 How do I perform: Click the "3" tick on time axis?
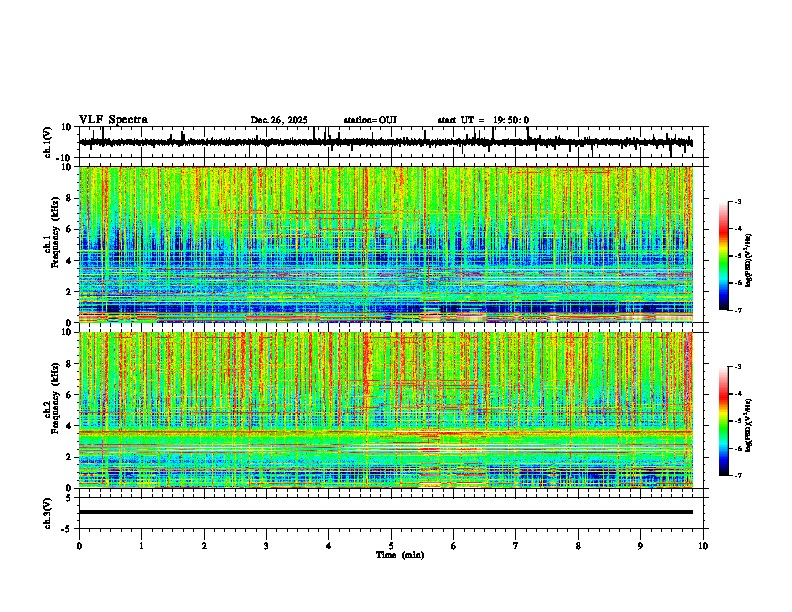pos(266,546)
